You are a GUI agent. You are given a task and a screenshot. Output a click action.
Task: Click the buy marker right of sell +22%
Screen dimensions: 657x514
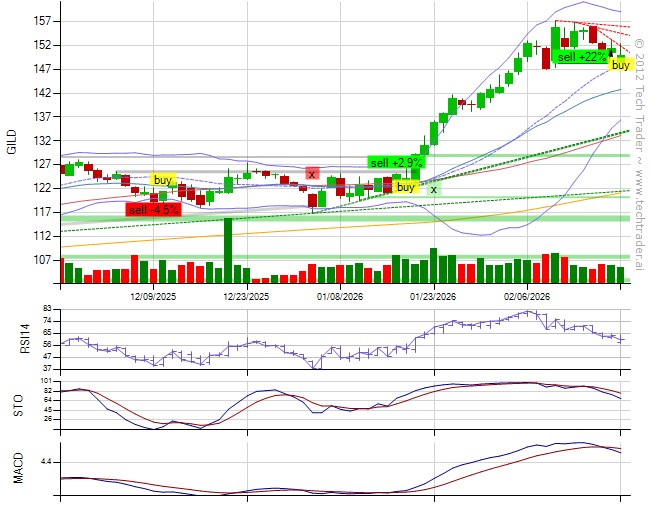tap(621, 65)
